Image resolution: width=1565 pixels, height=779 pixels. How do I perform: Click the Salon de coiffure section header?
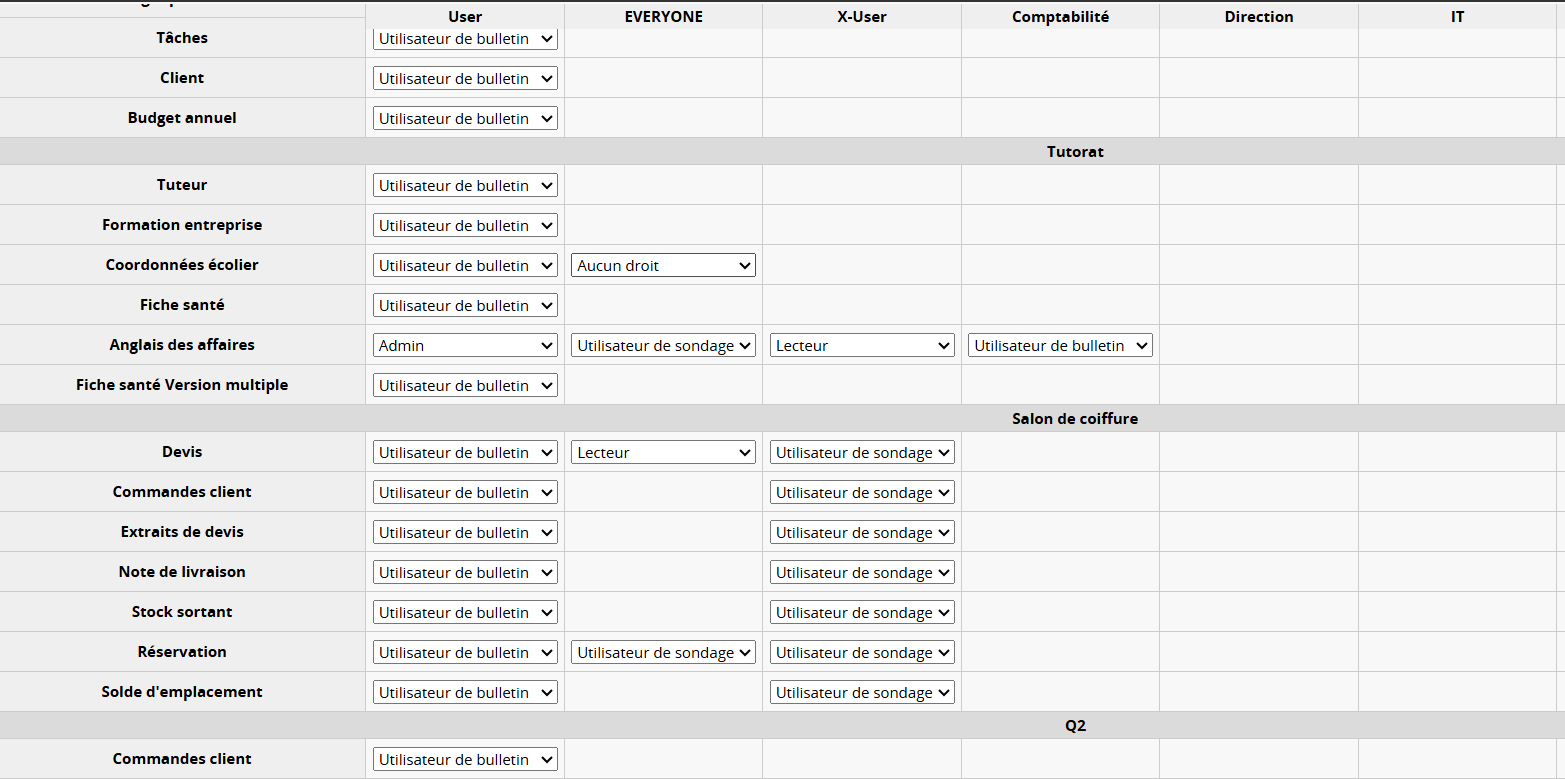1074,418
